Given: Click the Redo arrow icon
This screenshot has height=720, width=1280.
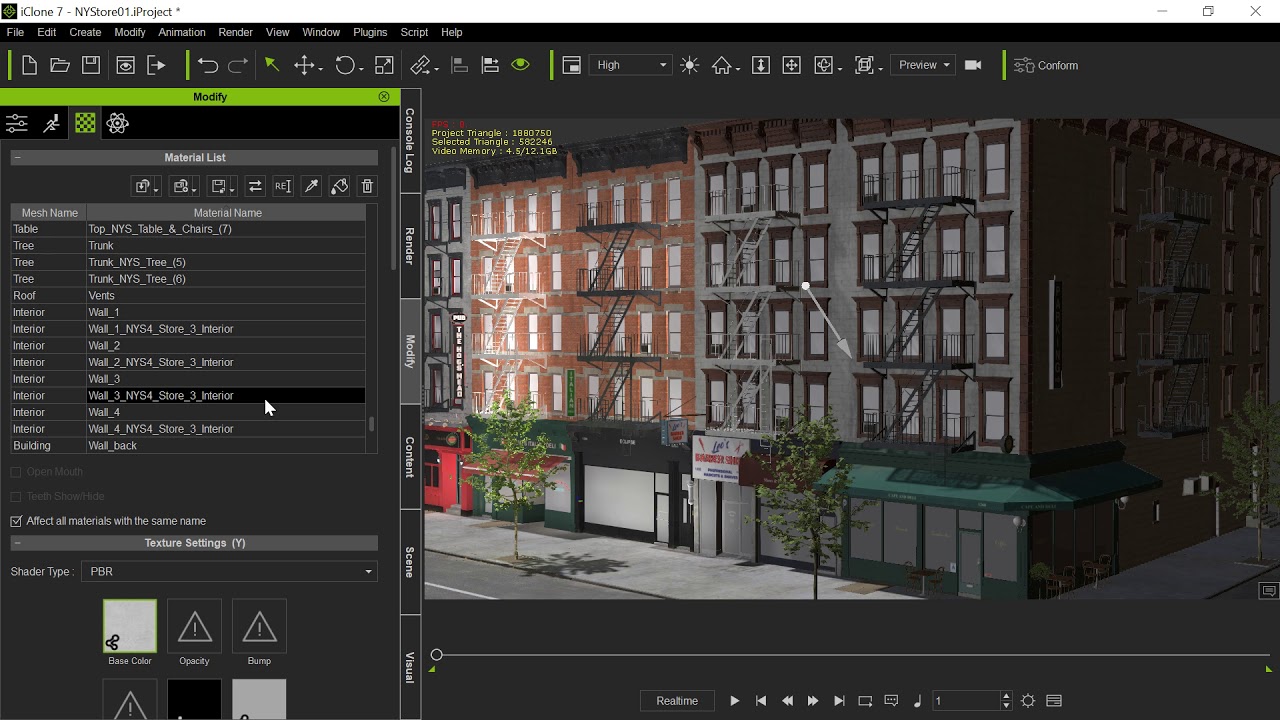Looking at the screenshot, I should pyautogui.click(x=238, y=65).
